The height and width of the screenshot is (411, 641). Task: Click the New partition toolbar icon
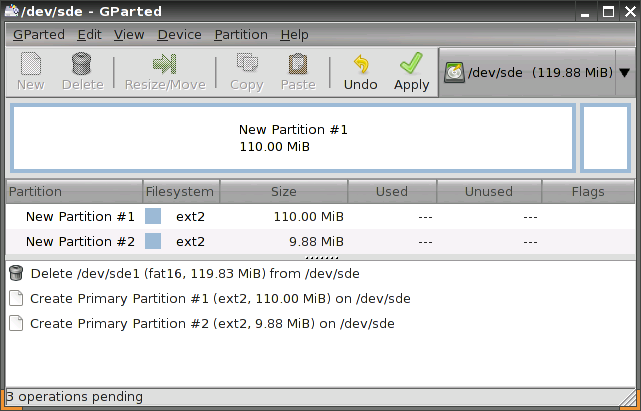point(31,66)
